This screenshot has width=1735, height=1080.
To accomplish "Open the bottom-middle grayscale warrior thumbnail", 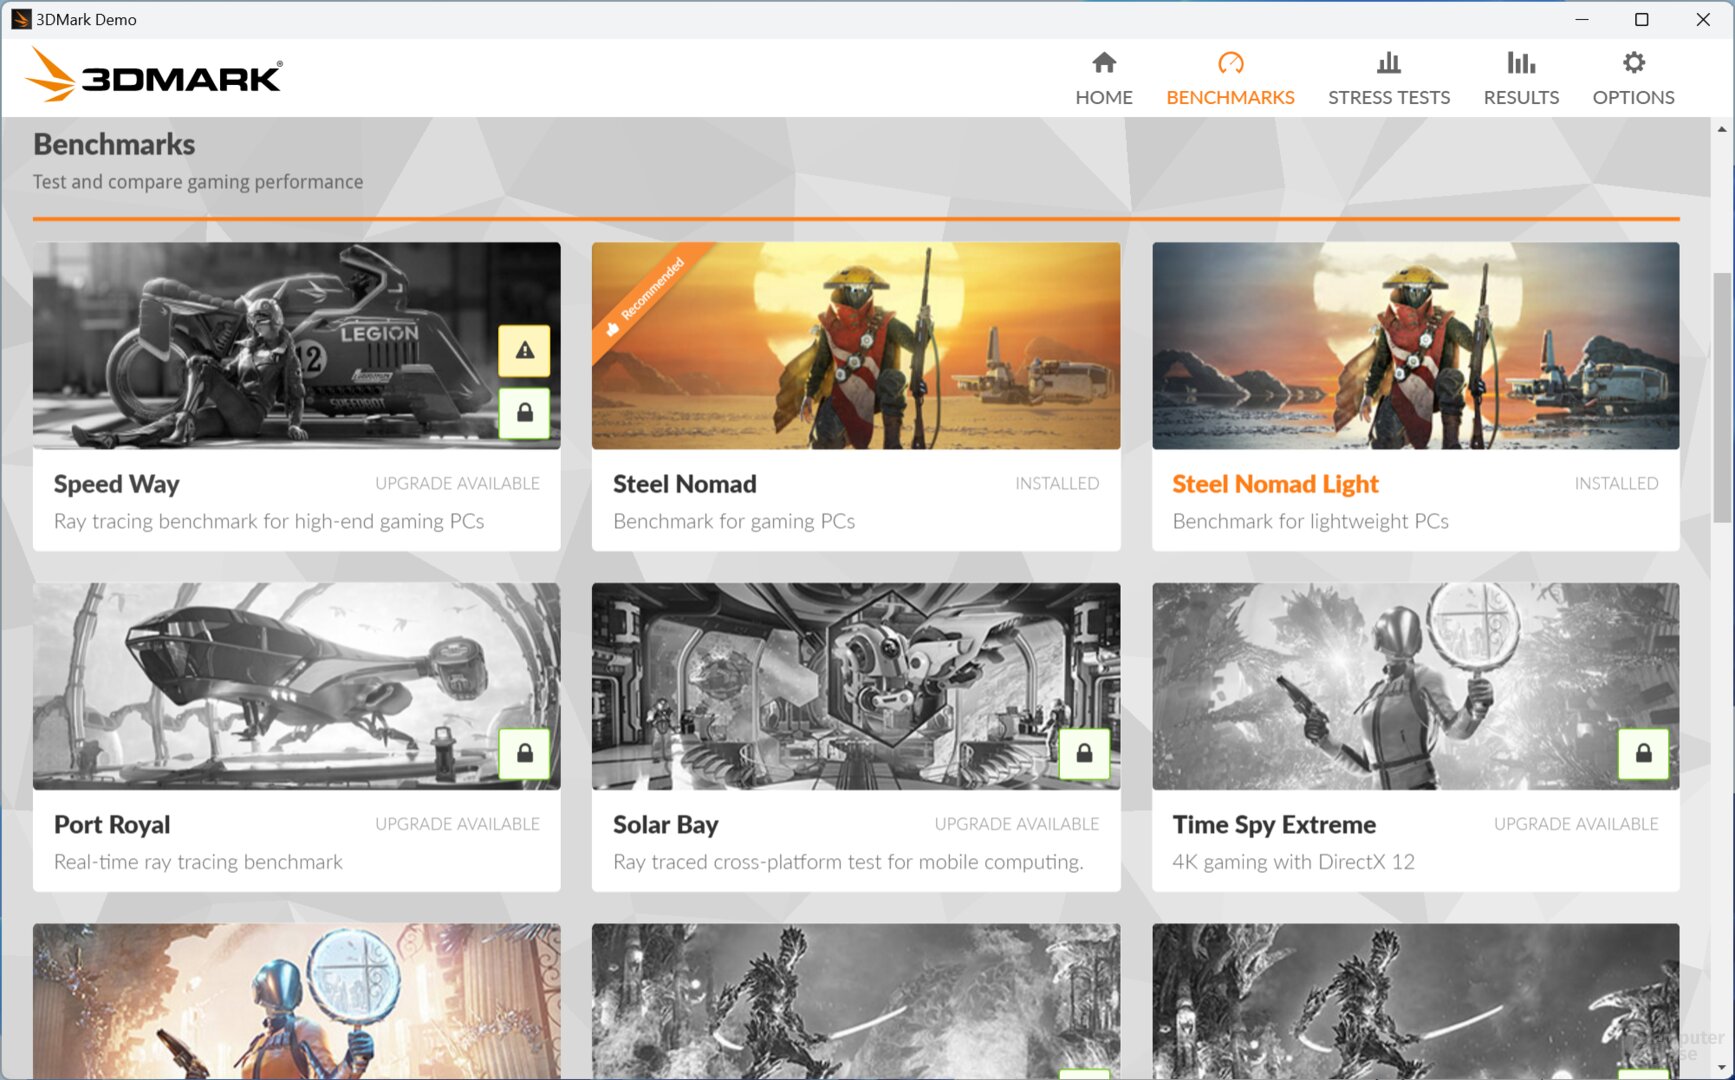I will tap(856, 1001).
